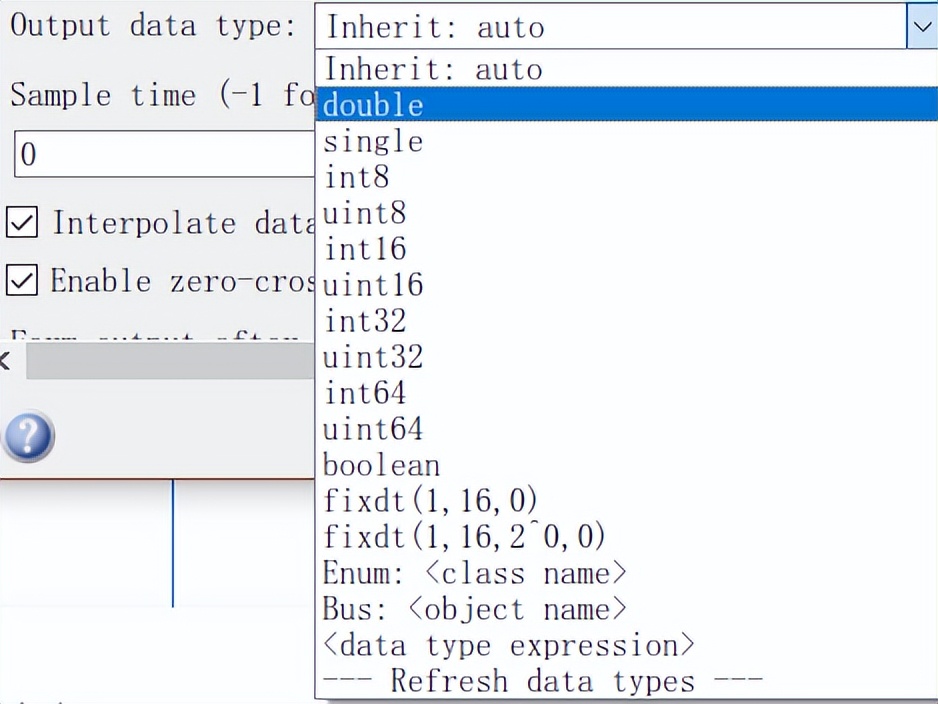Disable Enable zero-crossing checkbox
This screenshot has width=938, height=704.
tap(22, 281)
